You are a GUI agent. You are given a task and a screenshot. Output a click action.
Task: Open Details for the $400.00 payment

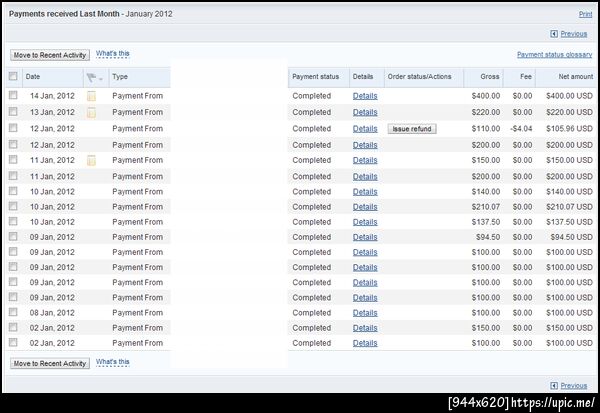coord(365,96)
